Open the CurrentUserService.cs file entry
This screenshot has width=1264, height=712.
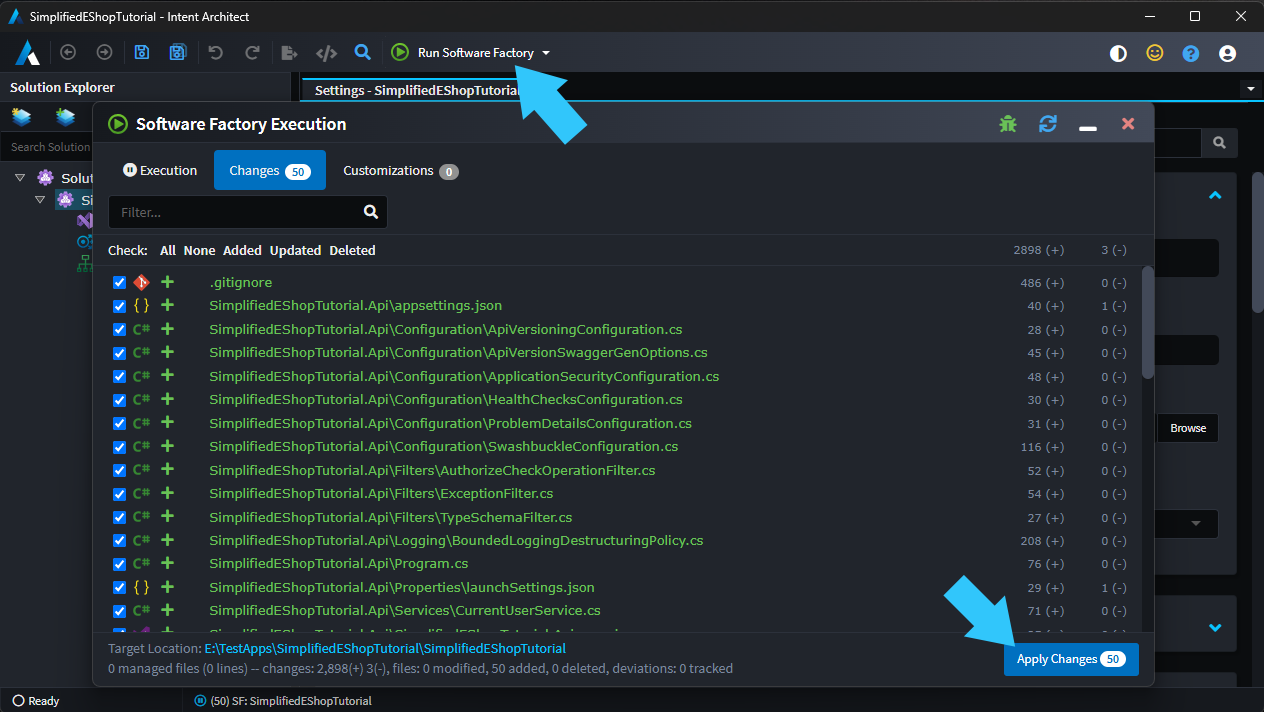[405, 611]
